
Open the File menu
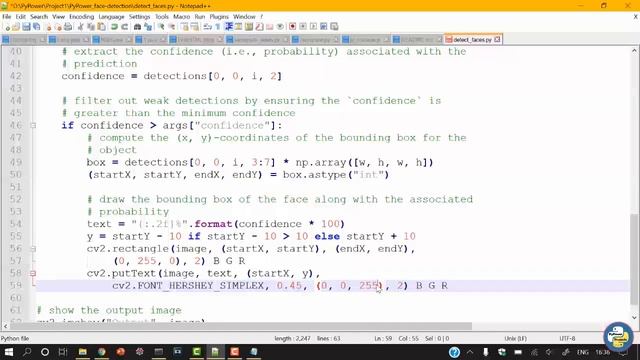[x=7, y=17]
